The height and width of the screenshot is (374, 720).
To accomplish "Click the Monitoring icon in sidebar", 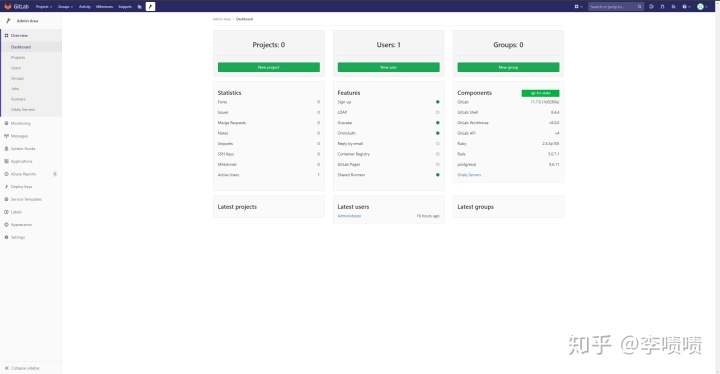I will click(6, 123).
